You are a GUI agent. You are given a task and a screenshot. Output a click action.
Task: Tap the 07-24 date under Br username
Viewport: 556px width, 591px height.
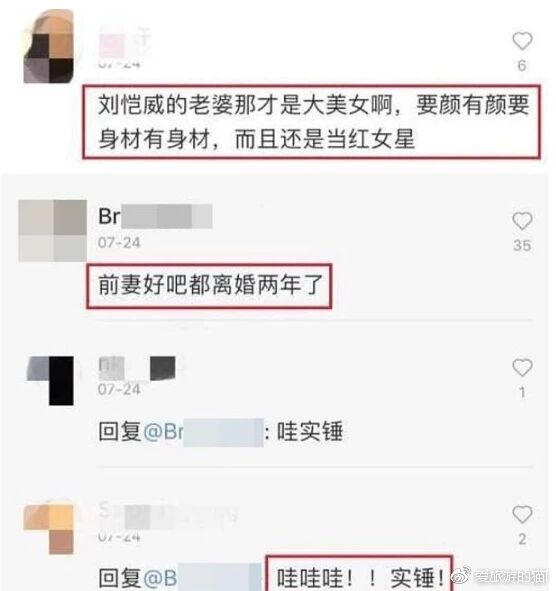(x=119, y=243)
